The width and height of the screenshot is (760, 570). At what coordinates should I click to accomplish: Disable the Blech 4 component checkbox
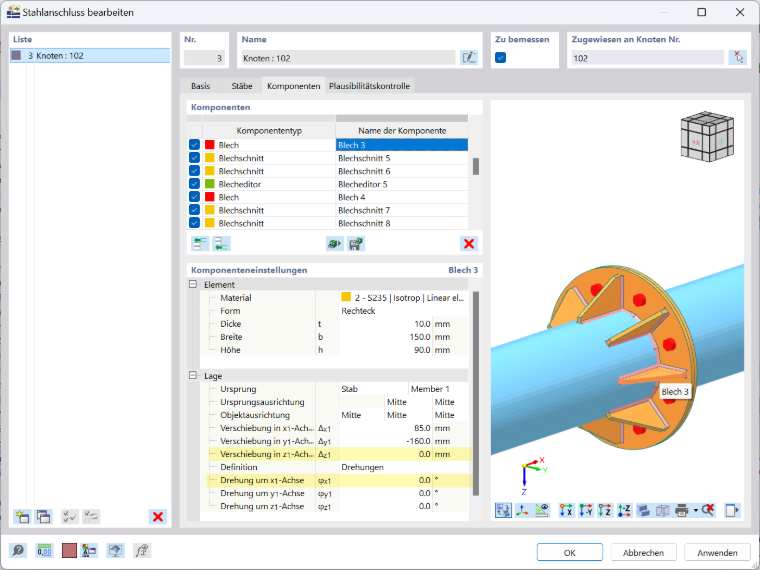coord(194,197)
